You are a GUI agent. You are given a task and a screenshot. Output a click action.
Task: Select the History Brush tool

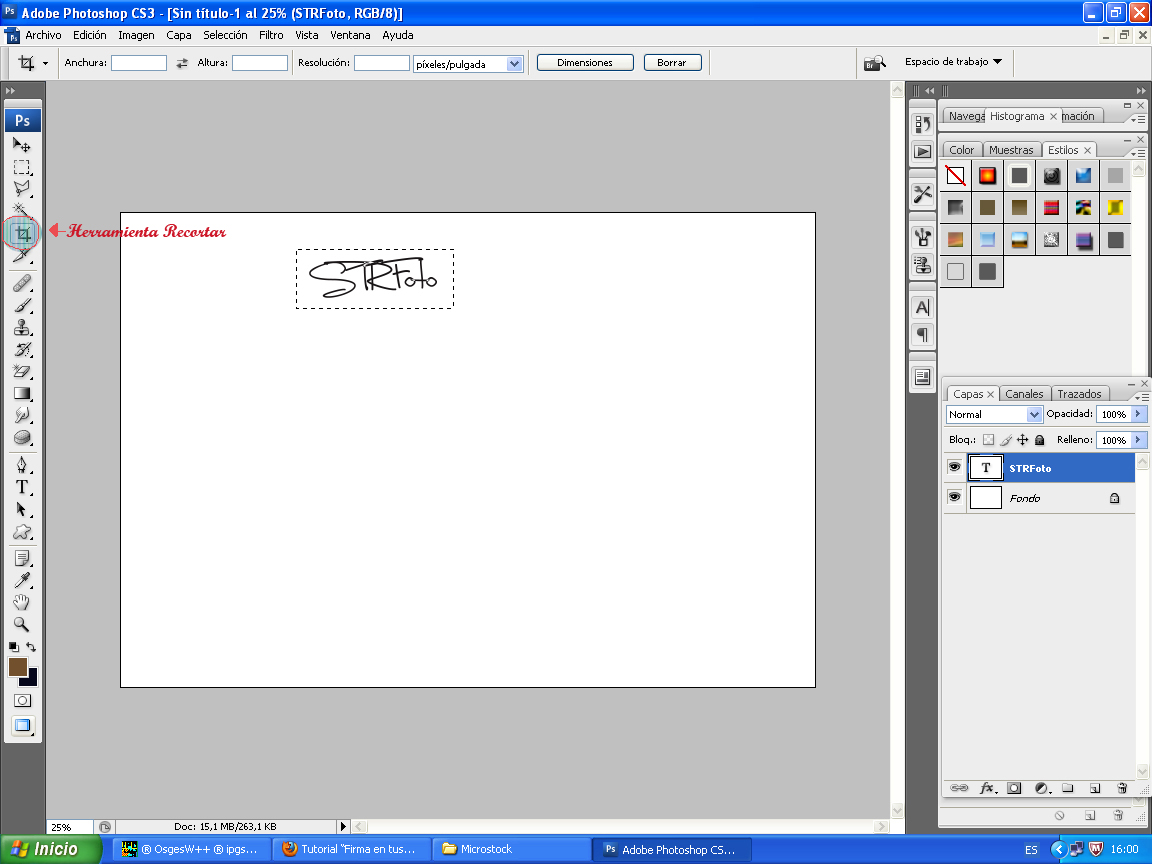(22, 349)
